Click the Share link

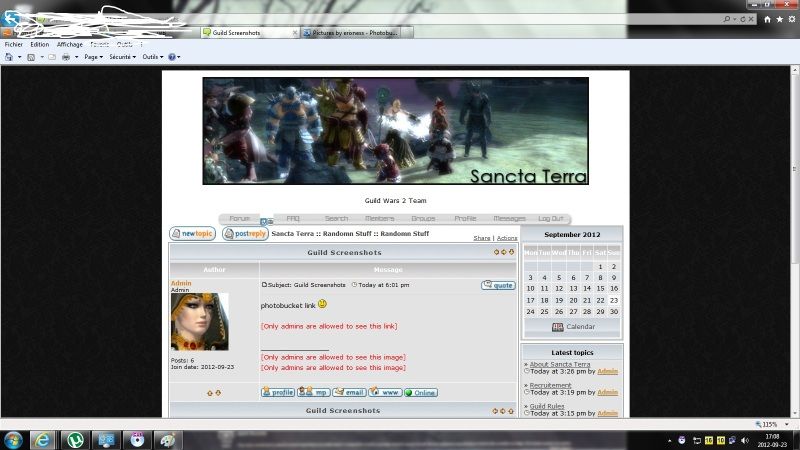[x=482, y=238]
